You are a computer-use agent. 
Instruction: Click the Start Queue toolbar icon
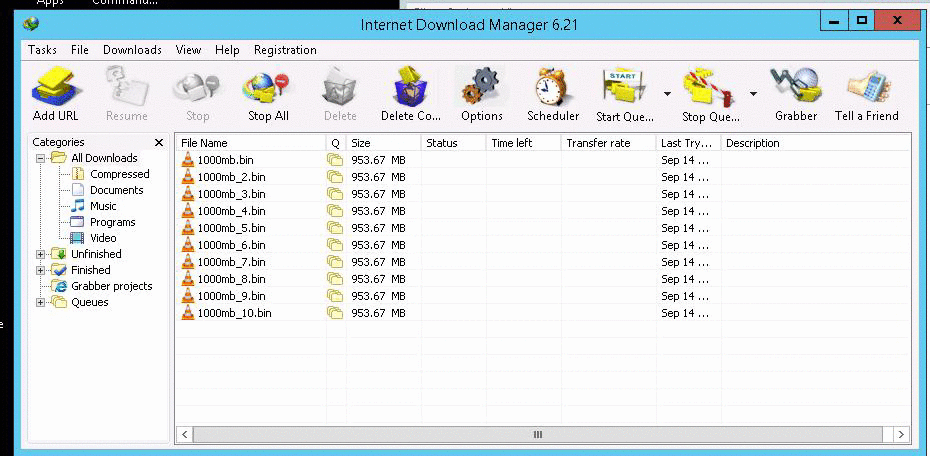pos(624,88)
